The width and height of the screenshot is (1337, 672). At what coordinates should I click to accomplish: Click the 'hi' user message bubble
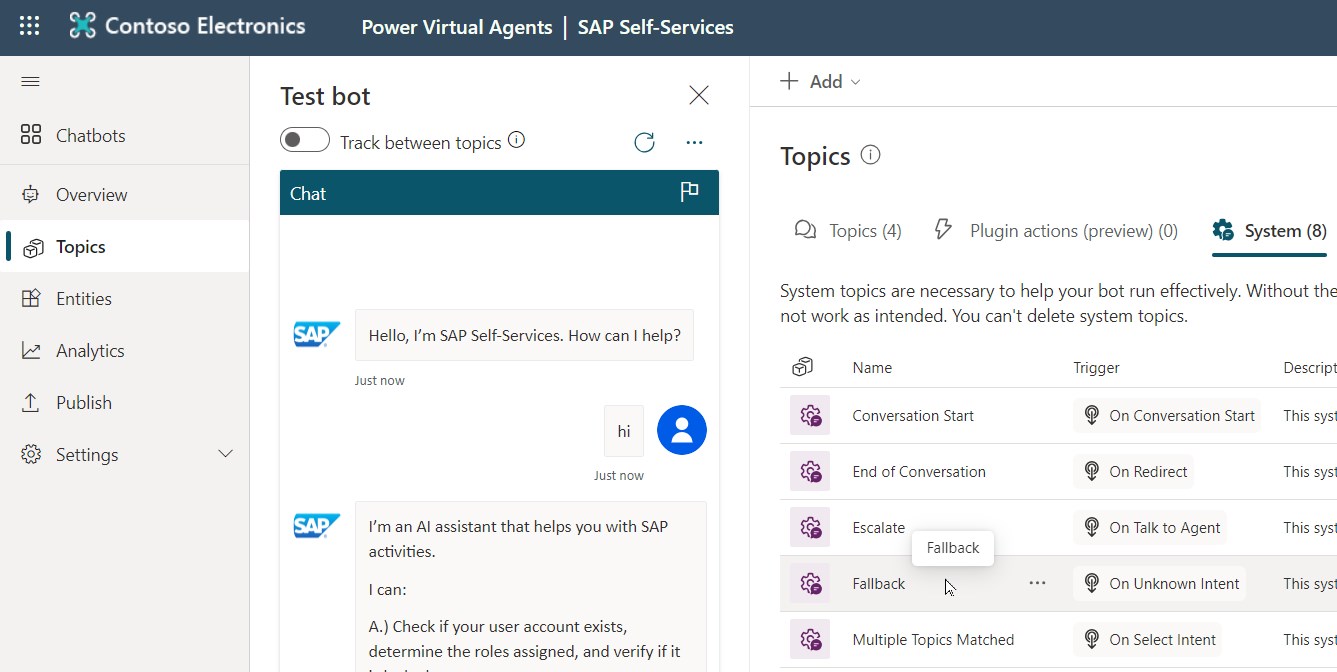tap(624, 431)
